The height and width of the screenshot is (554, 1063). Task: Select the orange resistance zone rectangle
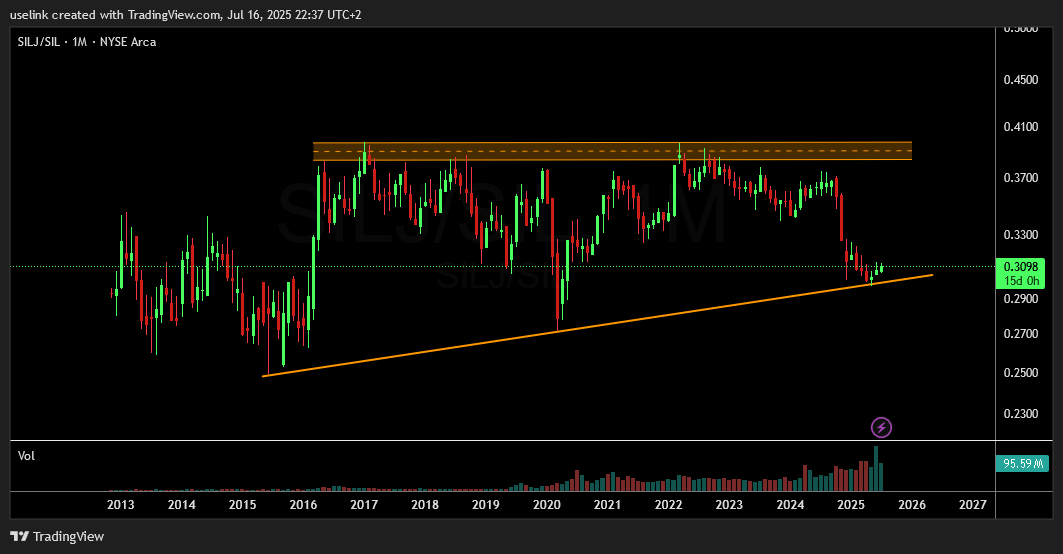pos(612,151)
